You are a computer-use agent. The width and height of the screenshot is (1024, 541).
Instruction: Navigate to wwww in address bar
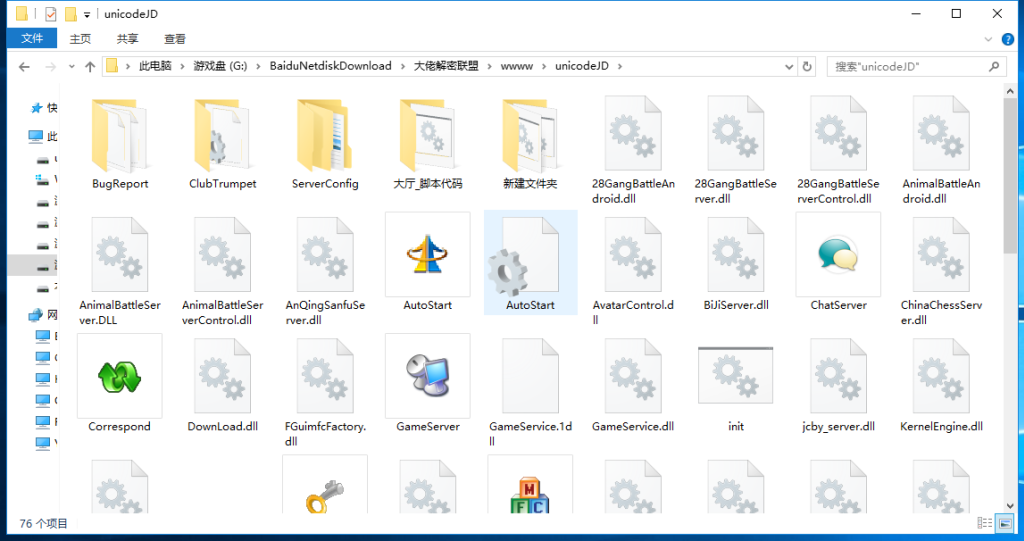[517, 66]
